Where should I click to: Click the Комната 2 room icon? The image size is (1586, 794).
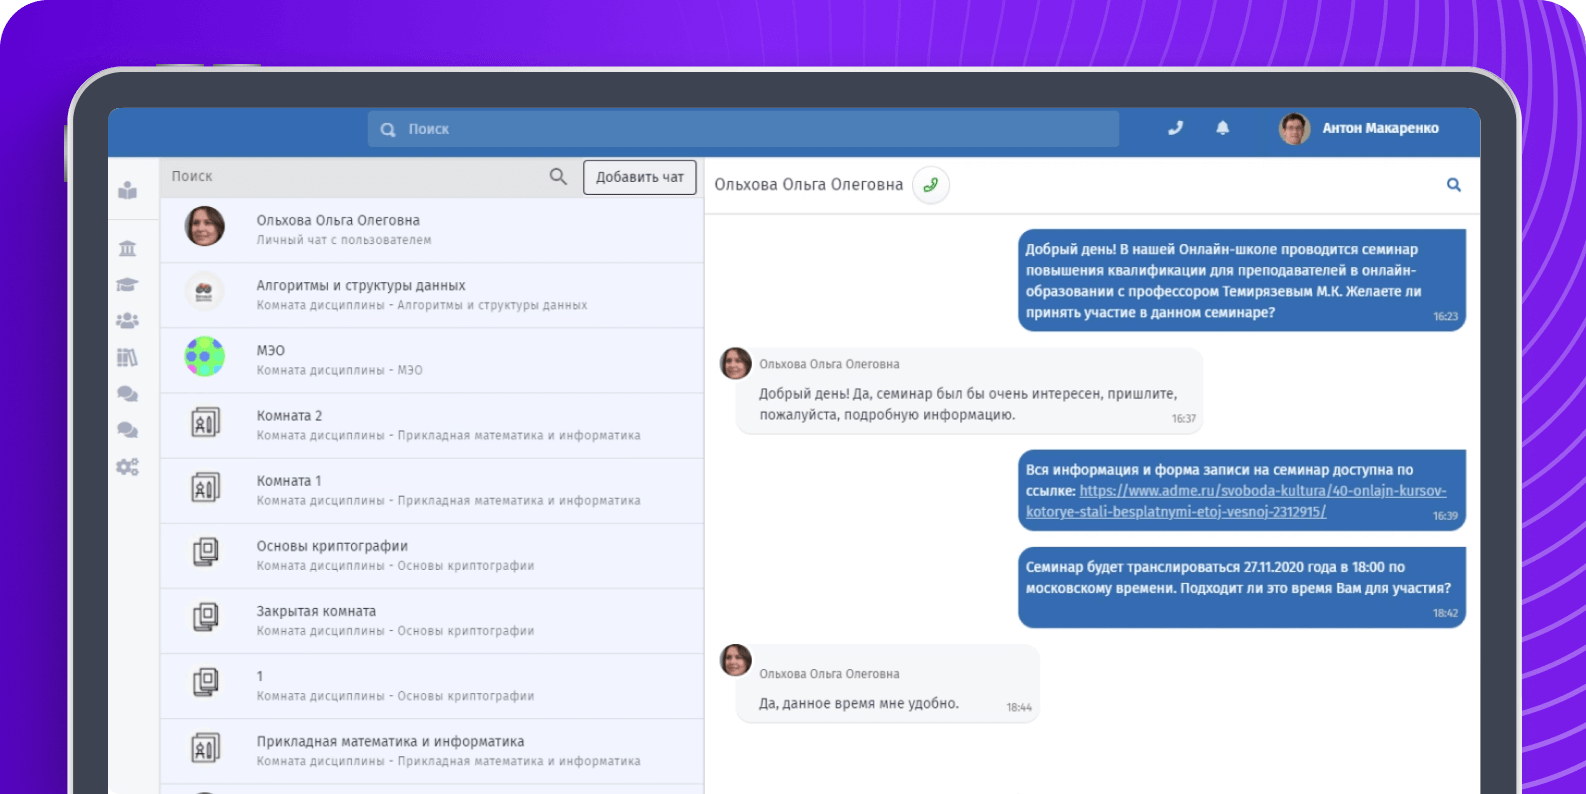(x=205, y=423)
